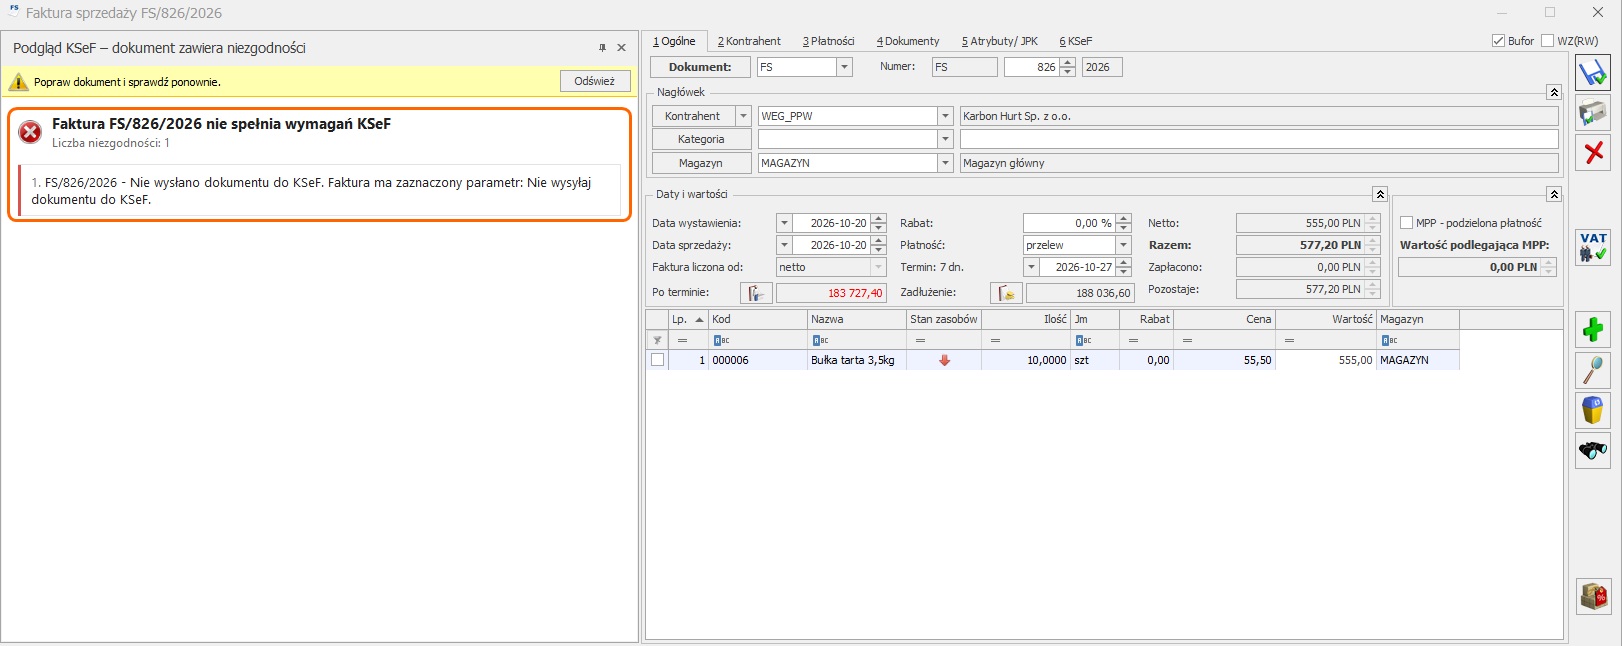Click the boxes with red percent tag icon

point(1593,596)
